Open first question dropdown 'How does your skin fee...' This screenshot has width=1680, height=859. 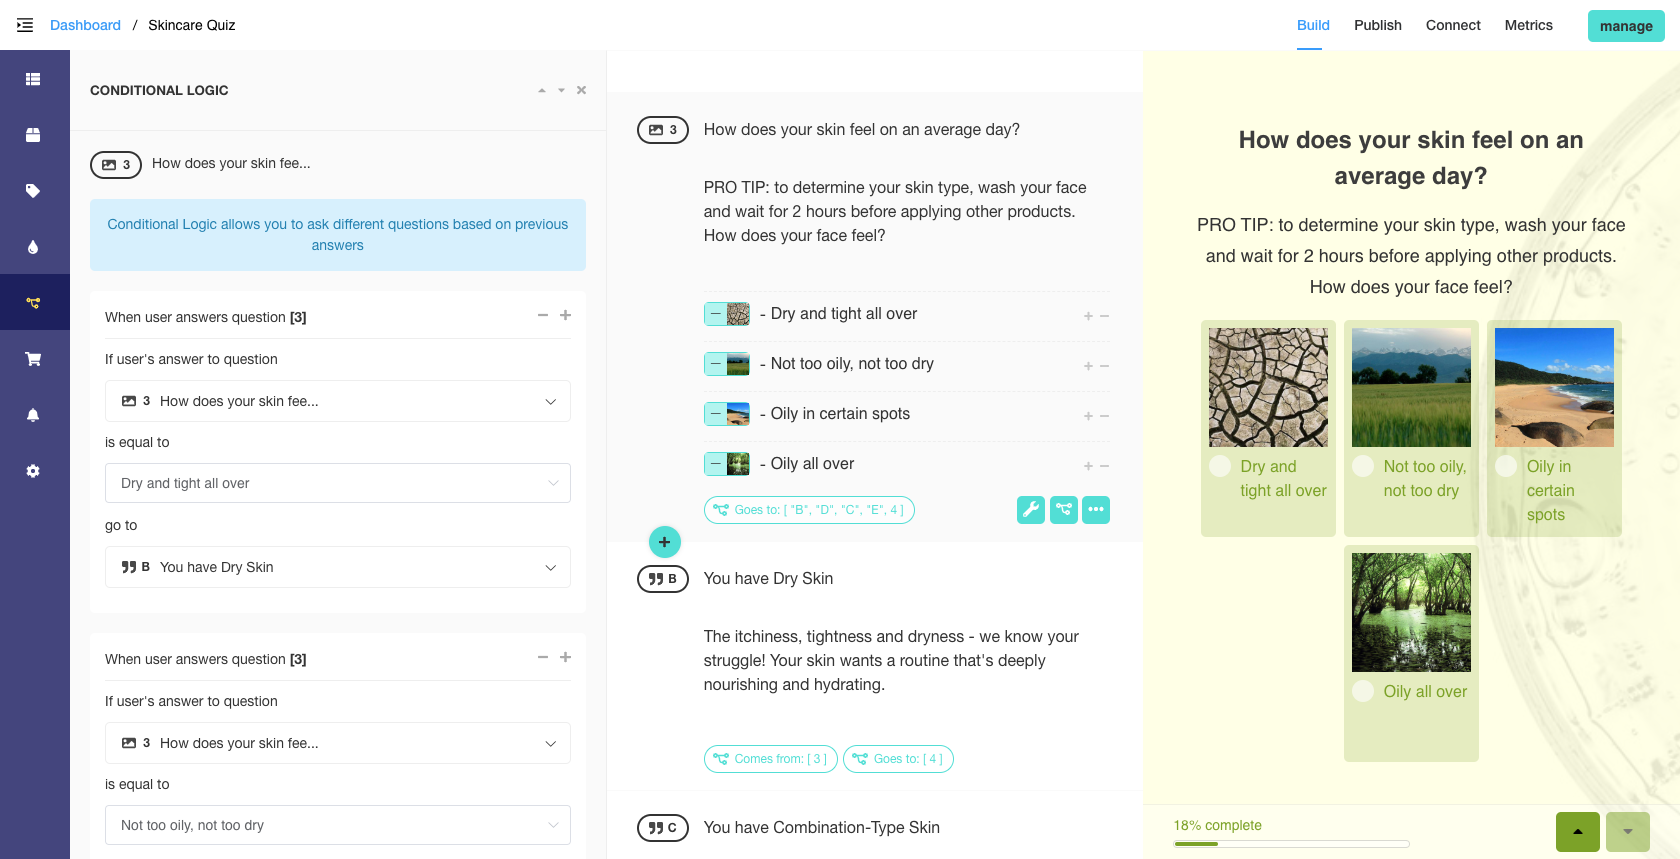[338, 401]
